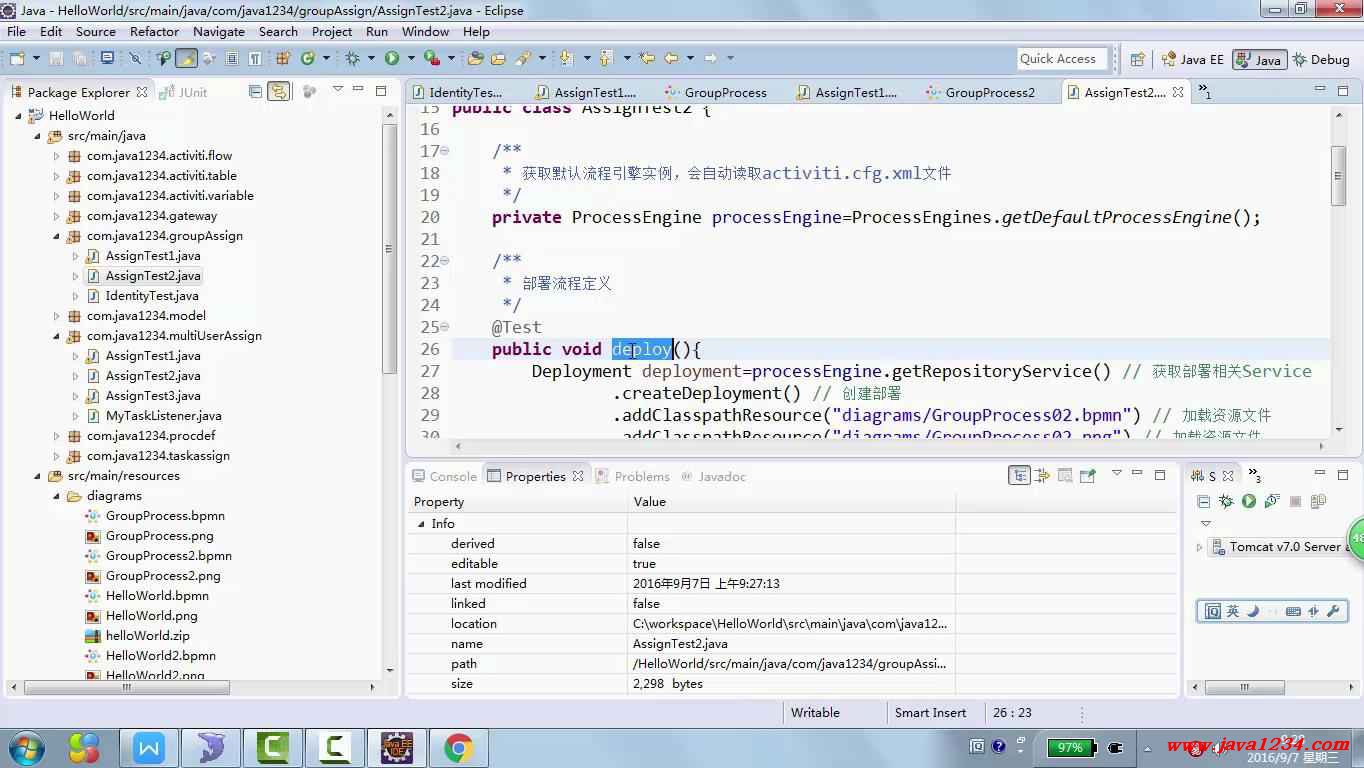
Task: Click Pin to Selection icon in Properties view
Action: [1088, 476]
